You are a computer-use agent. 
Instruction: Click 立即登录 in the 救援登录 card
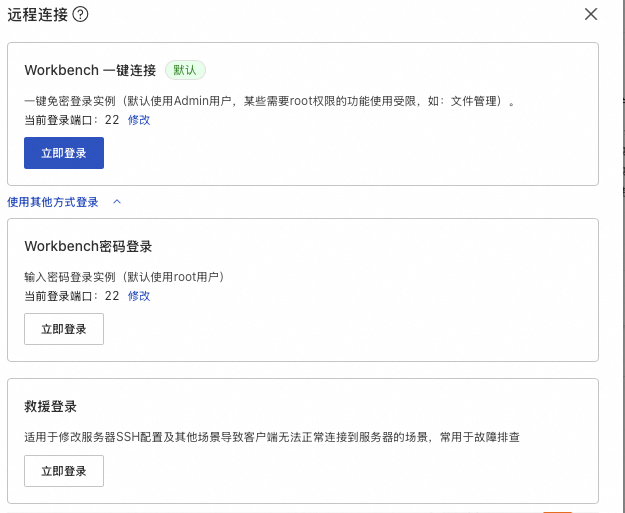[64, 471]
